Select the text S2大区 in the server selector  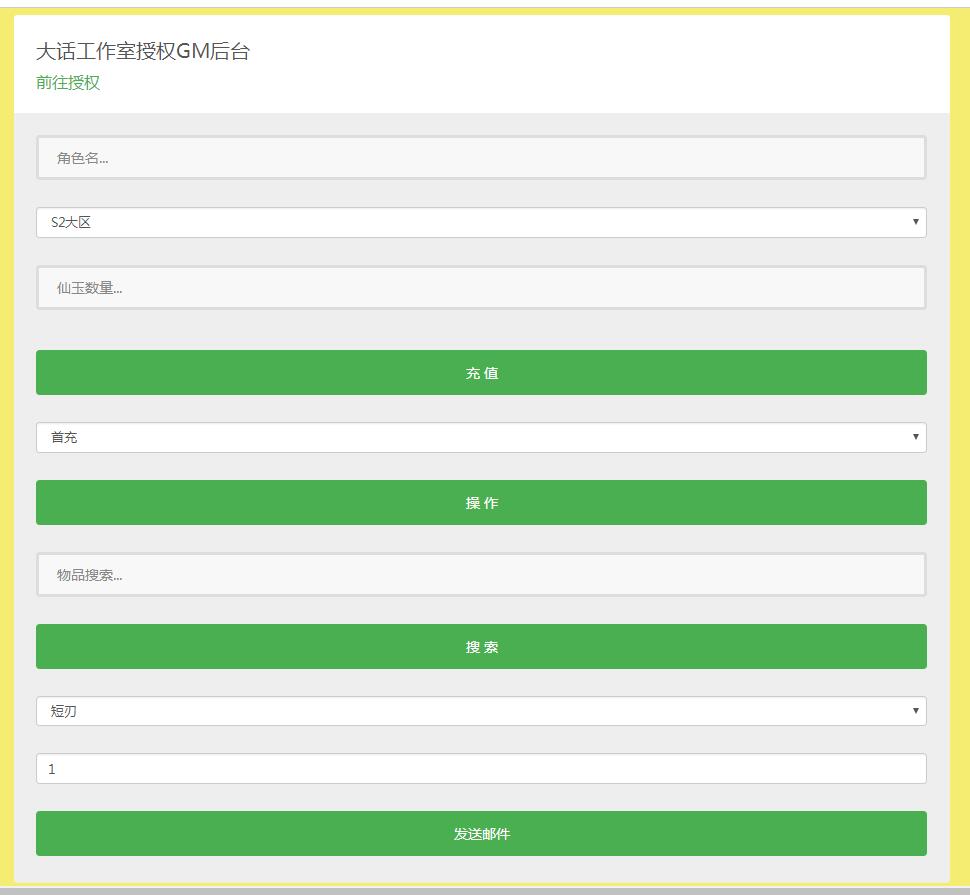click(x=71, y=223)
